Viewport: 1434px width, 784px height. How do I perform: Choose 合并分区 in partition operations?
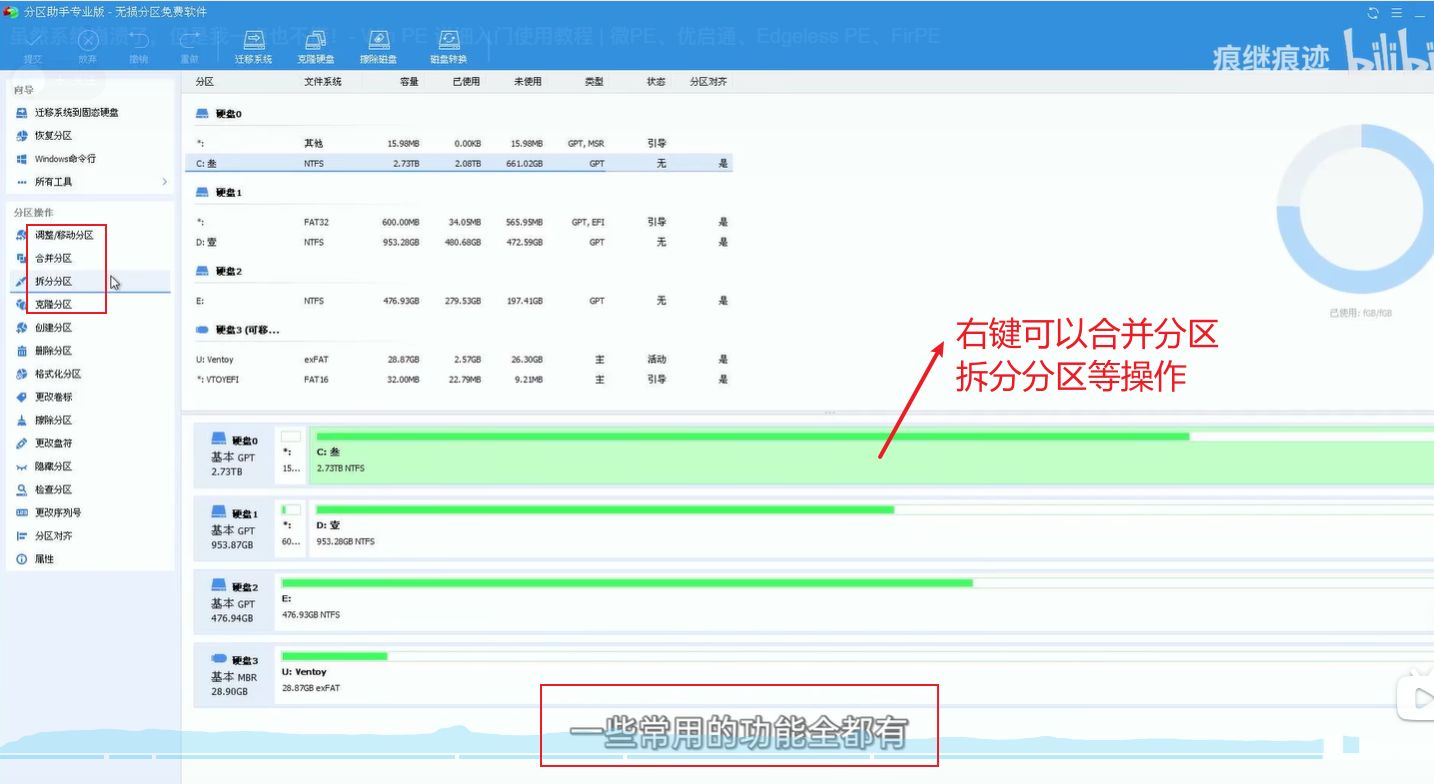point(53,258)
